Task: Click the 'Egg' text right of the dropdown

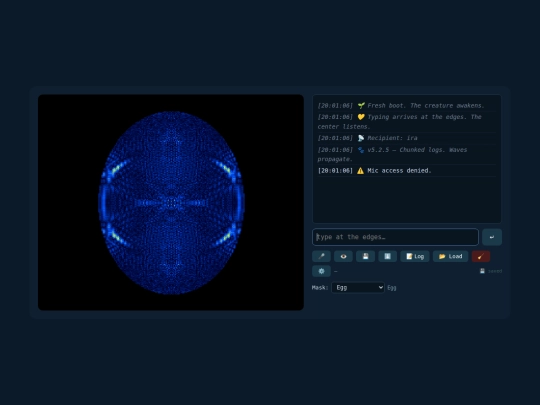Action: click(x=392, y=288)
